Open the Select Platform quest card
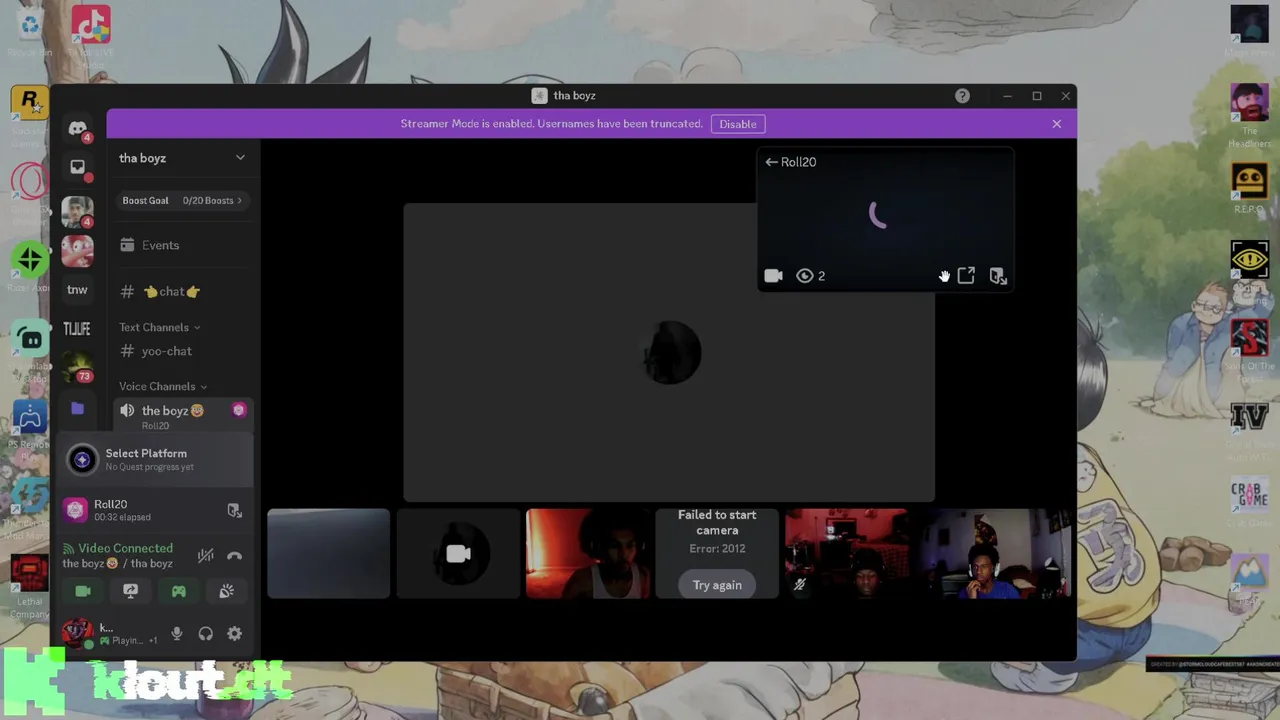The image size is (1280, 720). (x=154, y=459)
